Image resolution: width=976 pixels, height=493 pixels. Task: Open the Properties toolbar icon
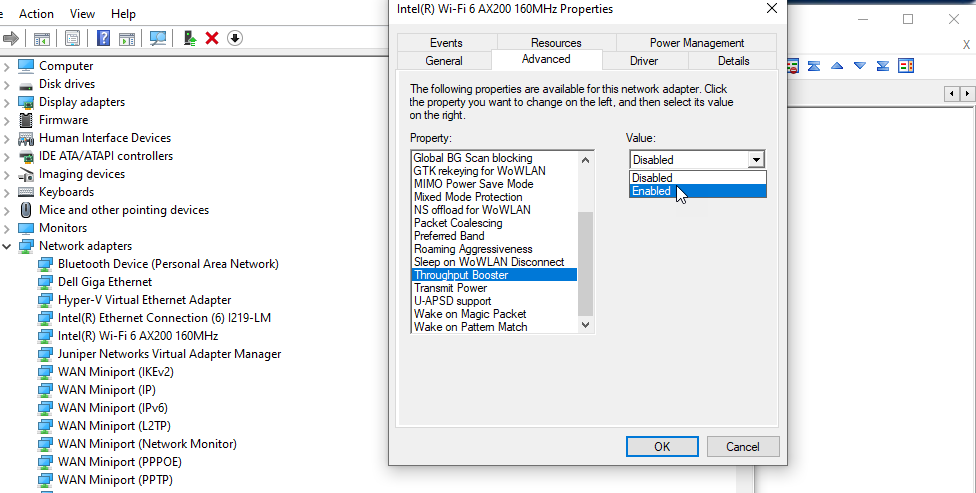click(72, 39)
